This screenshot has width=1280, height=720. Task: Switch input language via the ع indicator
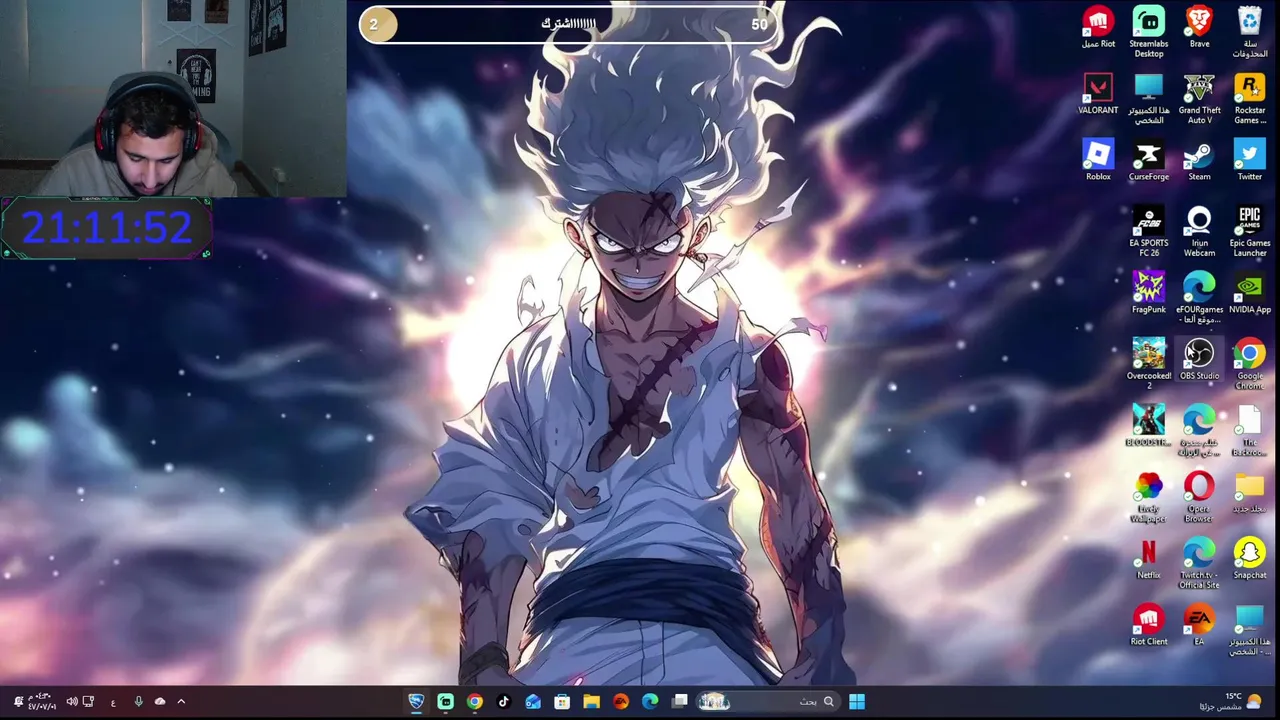click(113, 702)
